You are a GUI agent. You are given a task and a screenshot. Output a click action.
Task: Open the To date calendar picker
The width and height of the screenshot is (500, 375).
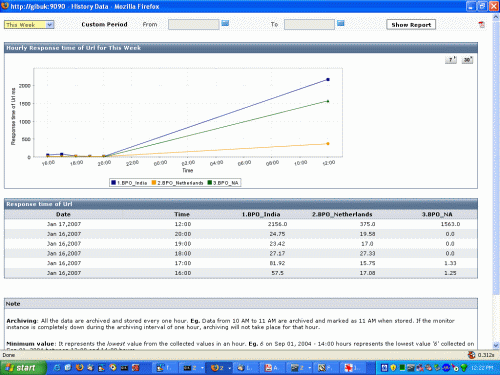tap(340, 23)
